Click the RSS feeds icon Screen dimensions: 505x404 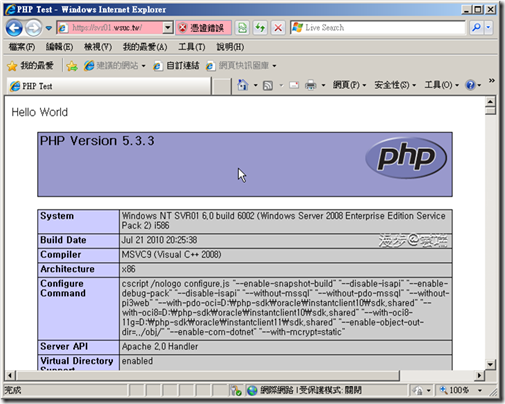(268, 86)
